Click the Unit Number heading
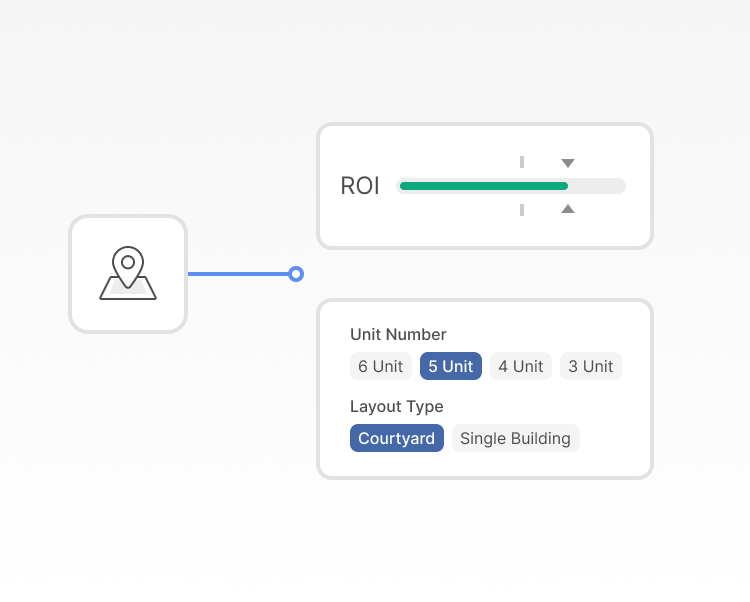 point(398,334)
